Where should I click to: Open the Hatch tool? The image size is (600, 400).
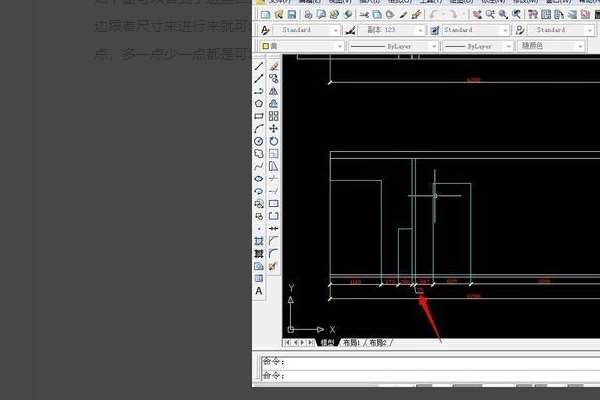tap(259, 241)
